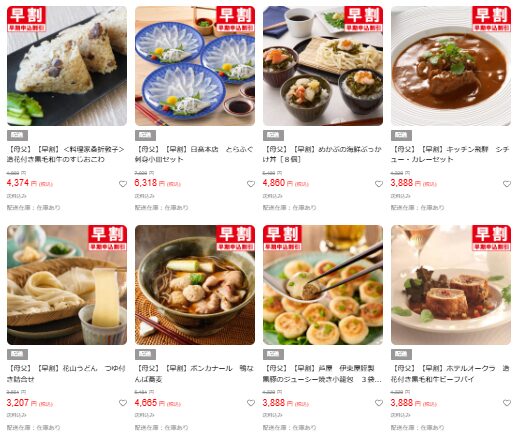Open the beef okowa rice photo

tap(67, 66)
